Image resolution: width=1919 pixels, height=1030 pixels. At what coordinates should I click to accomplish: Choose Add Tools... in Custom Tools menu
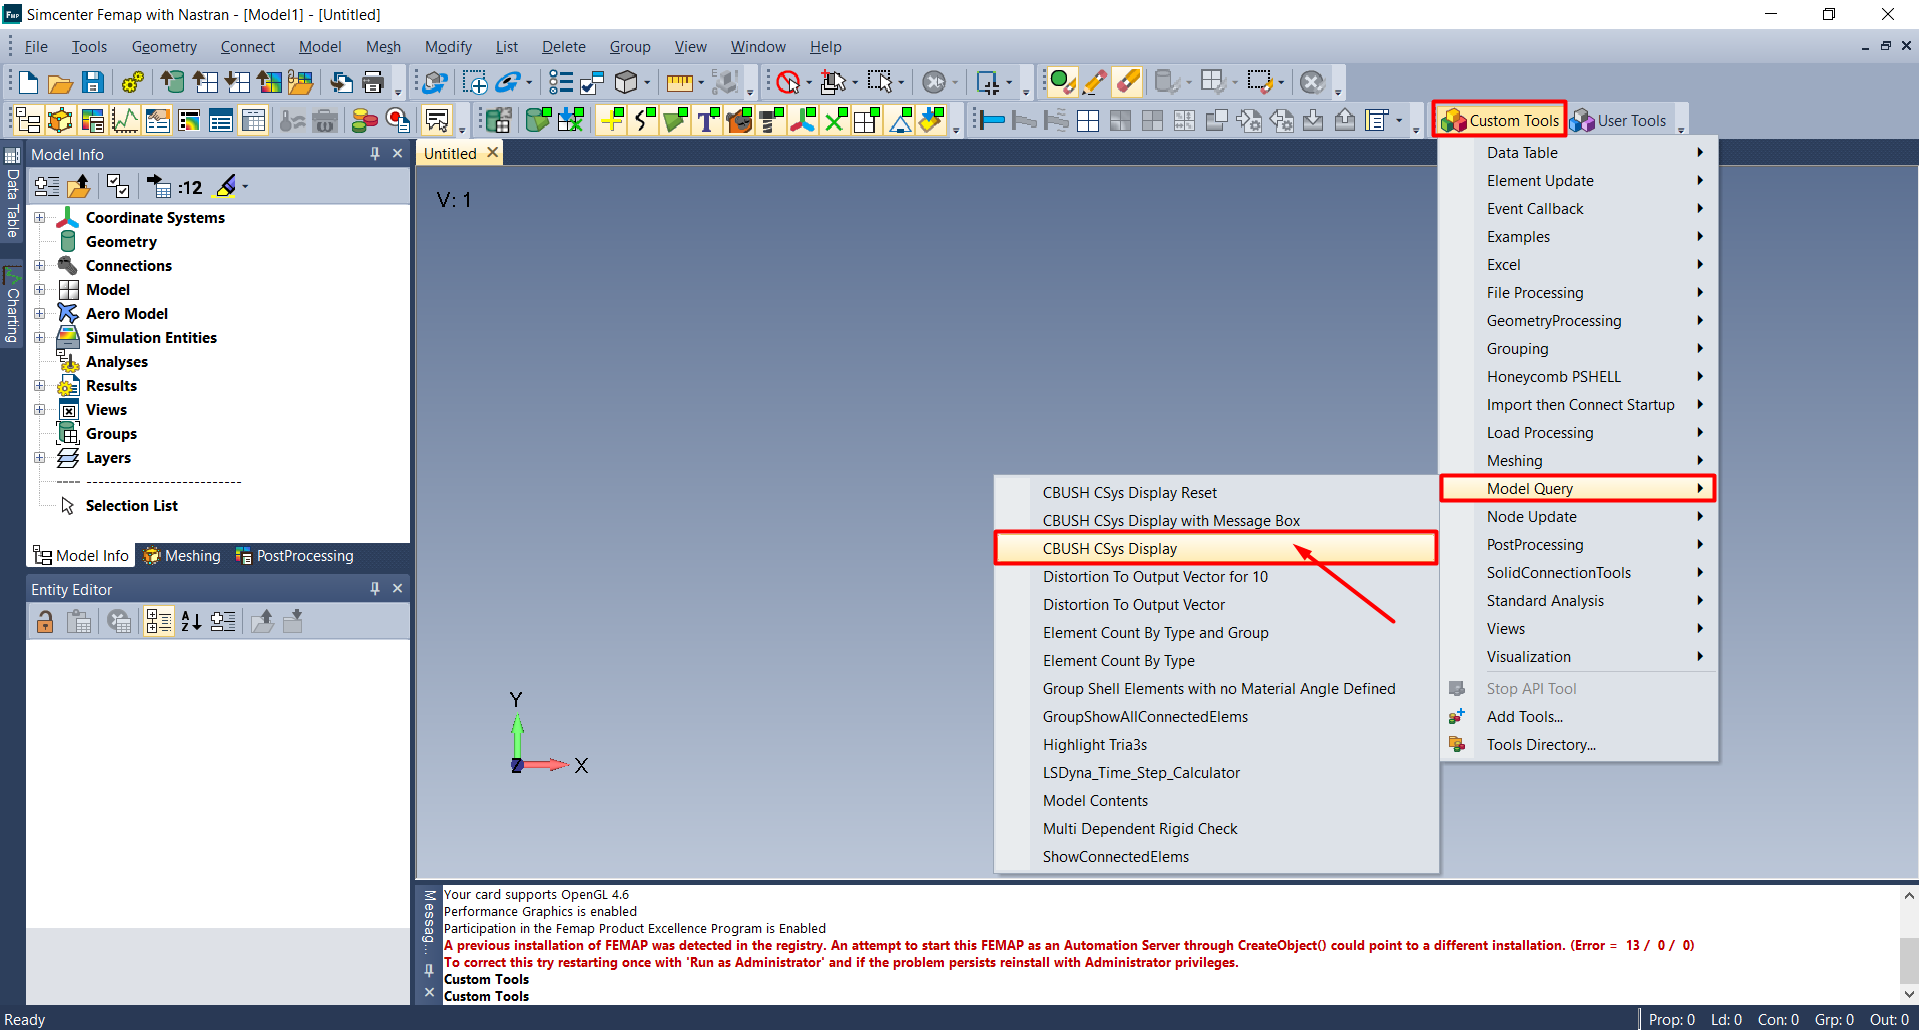click(x=1524, y=717)
